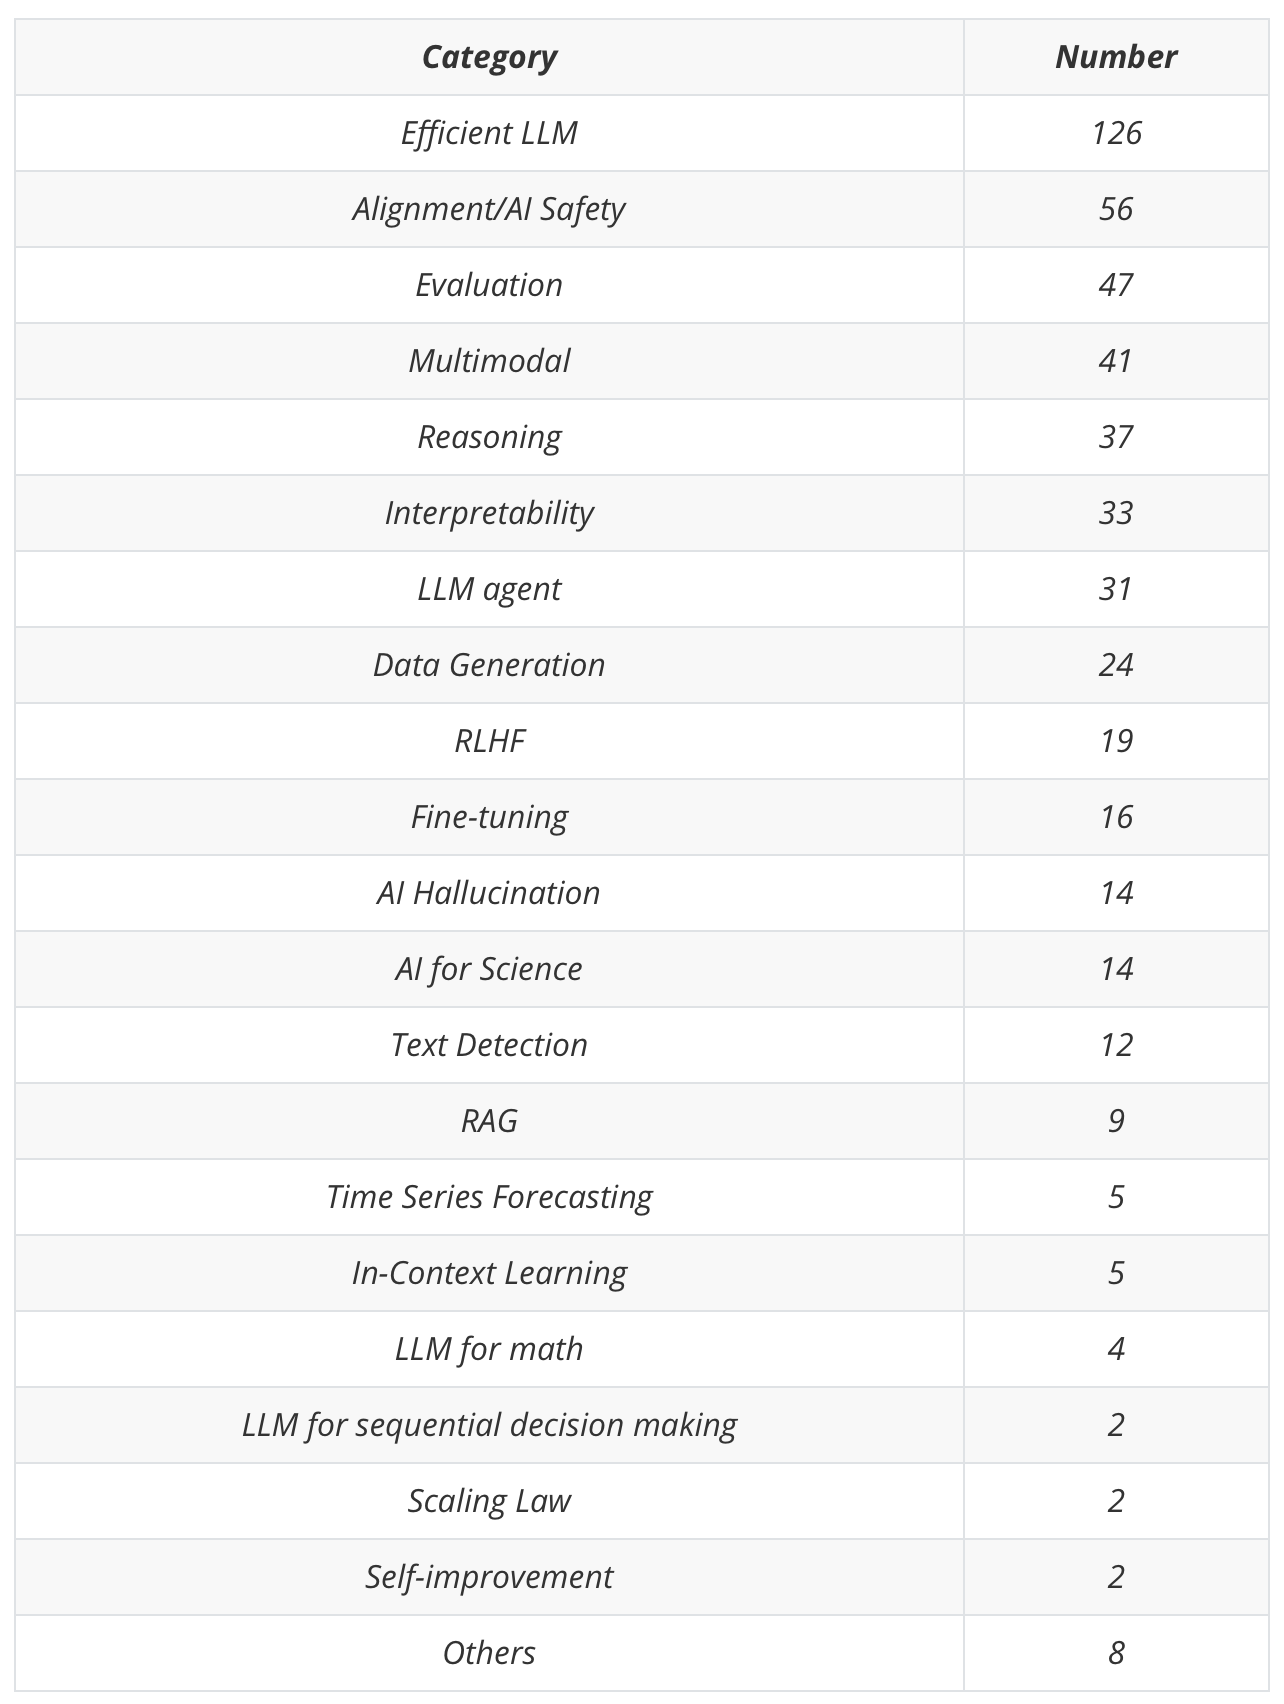Select the Efficient LLM category cell
Image resolution: width=1284 pixels, height=1704 pixels.
(x=489, y=133)
